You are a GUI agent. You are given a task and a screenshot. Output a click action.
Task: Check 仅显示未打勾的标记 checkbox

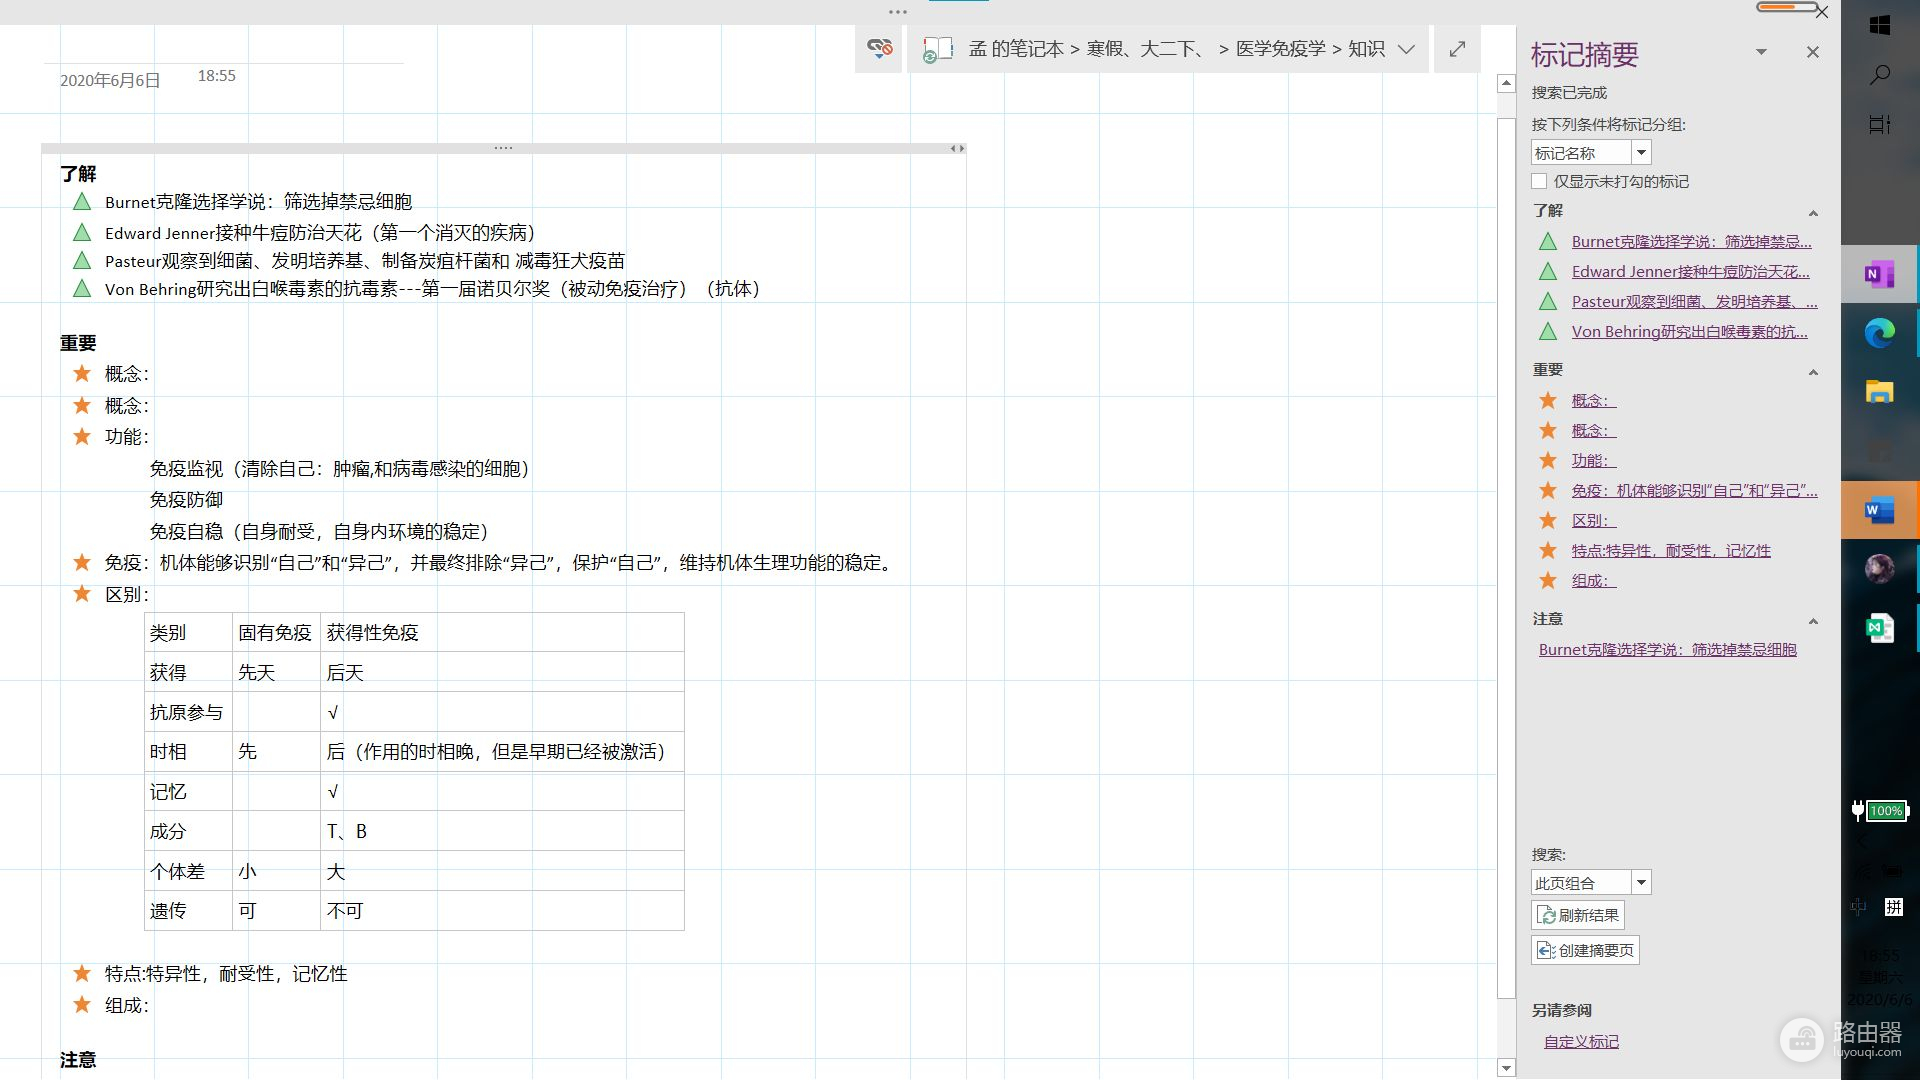coord(1539,181)
